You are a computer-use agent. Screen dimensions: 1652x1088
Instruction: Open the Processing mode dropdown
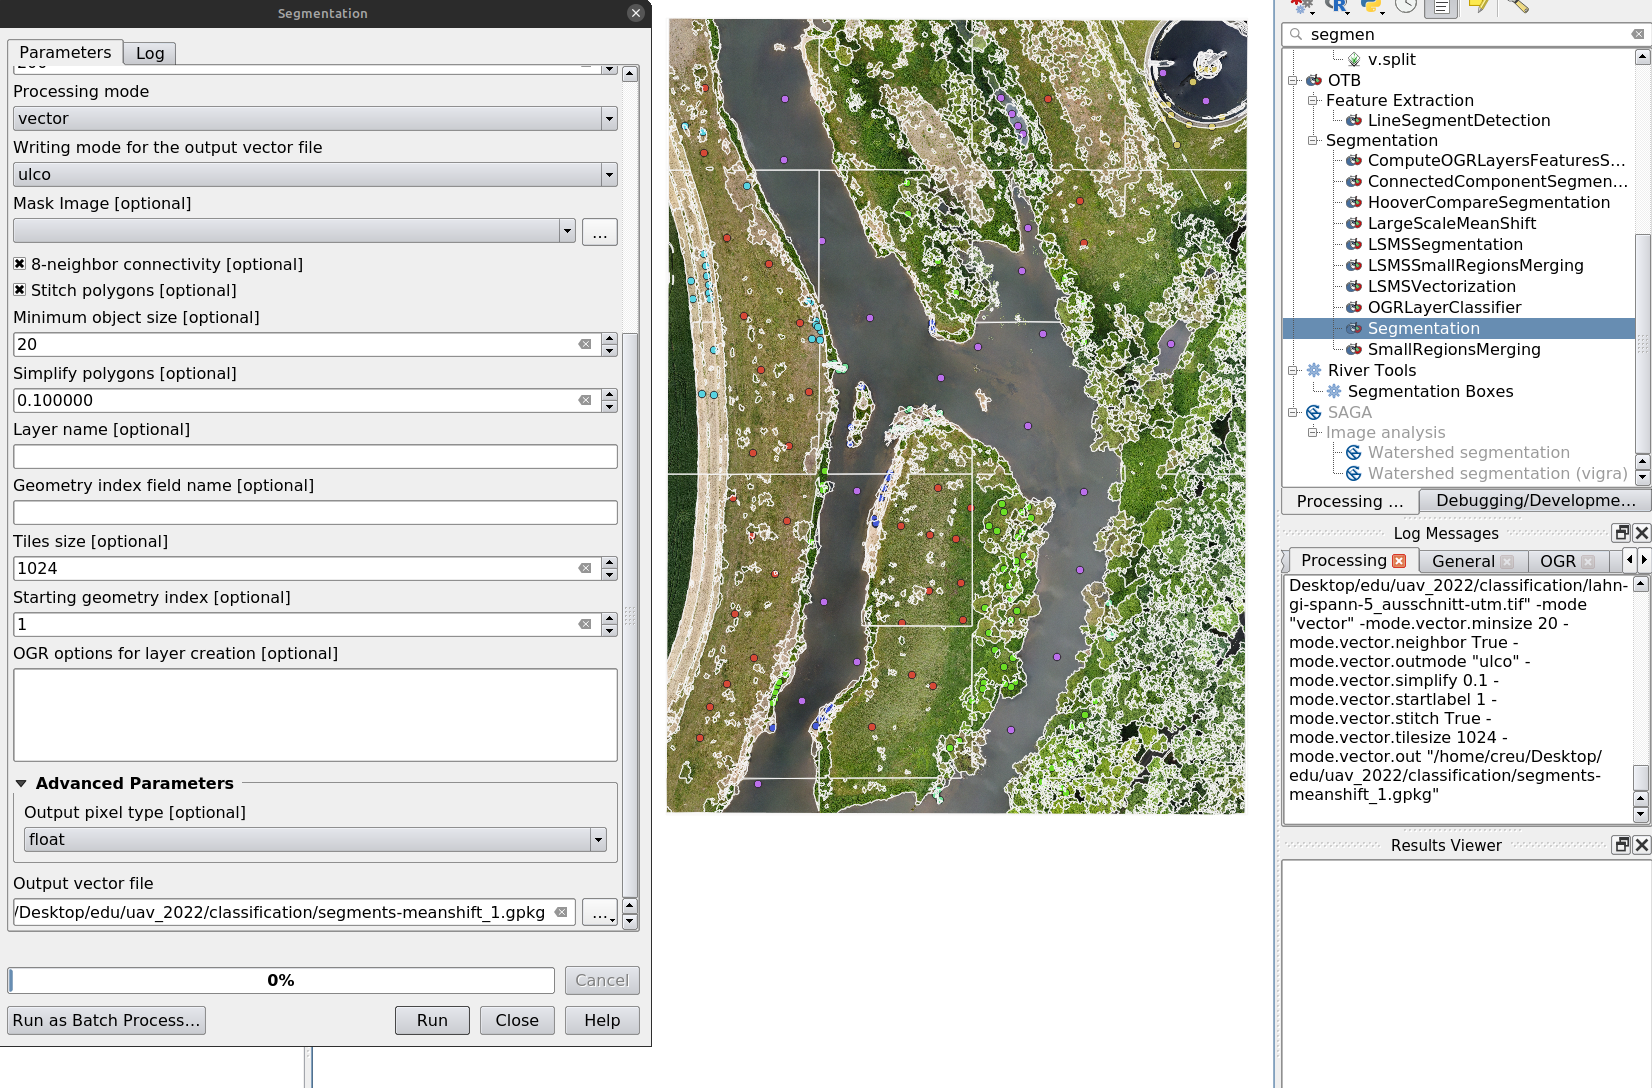point(315,118)
